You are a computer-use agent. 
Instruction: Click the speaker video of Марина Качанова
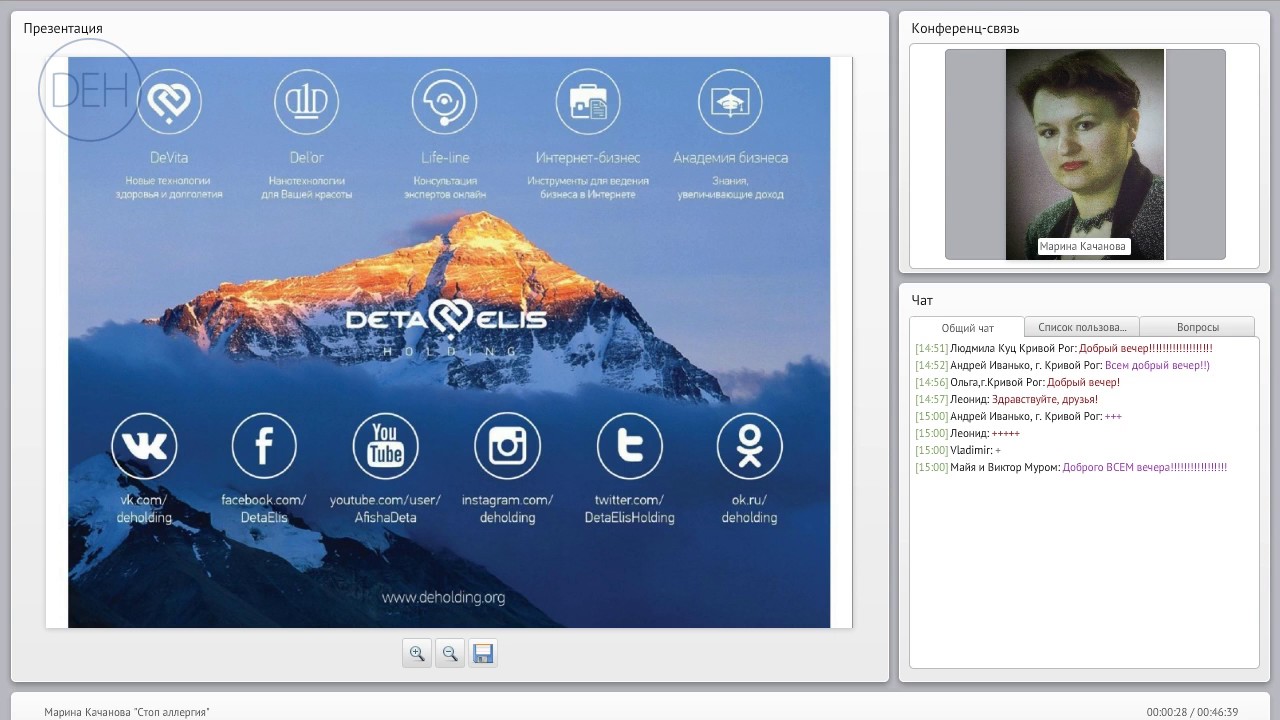[x=1085, y=154]
